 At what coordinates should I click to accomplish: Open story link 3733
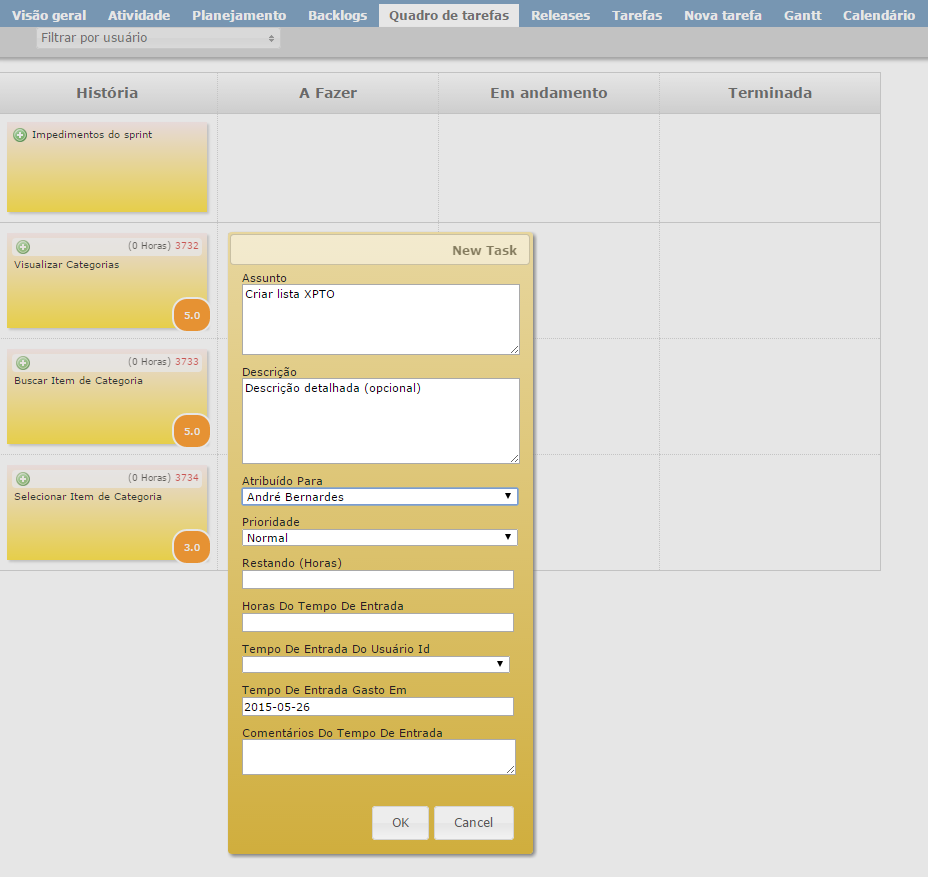(186, 362)
